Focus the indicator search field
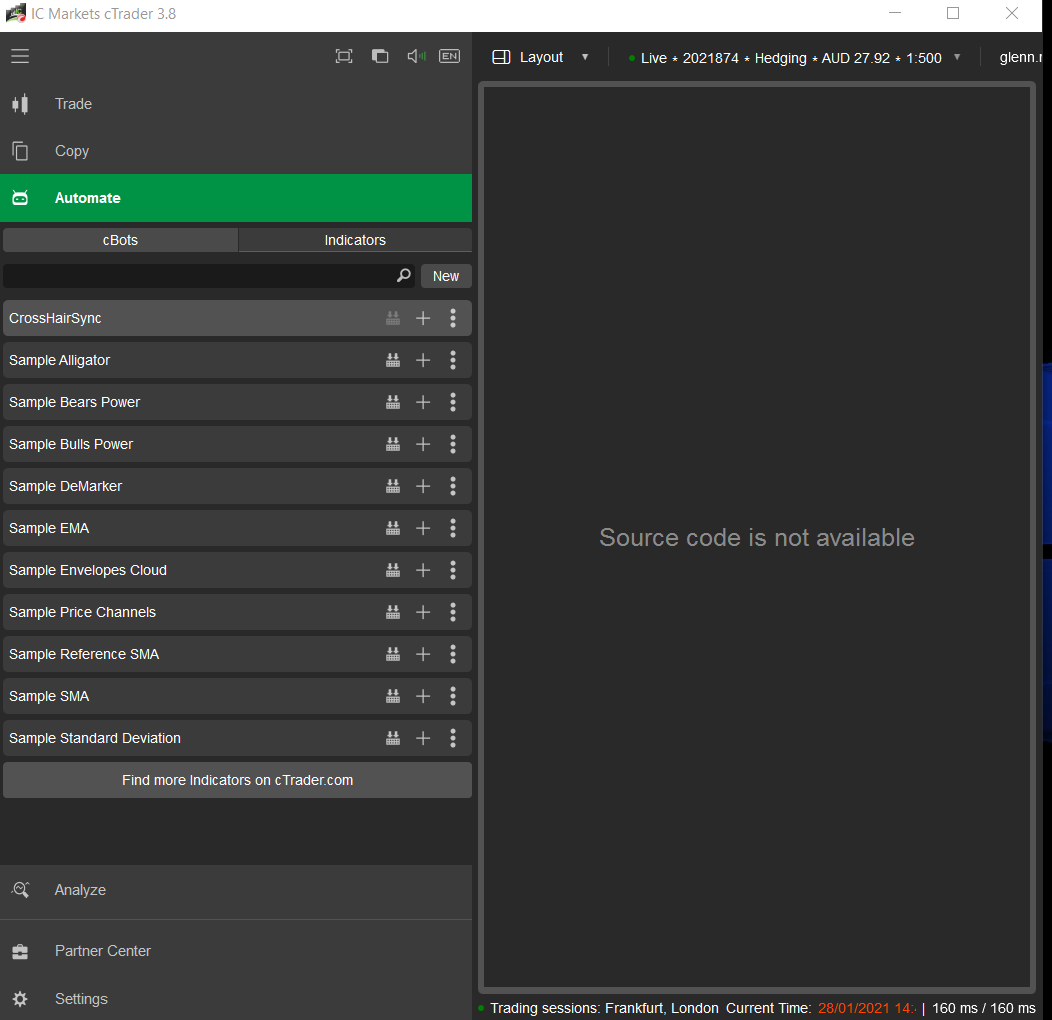Viewport: 1052px width, 1020px height. (x=209, y=276)
